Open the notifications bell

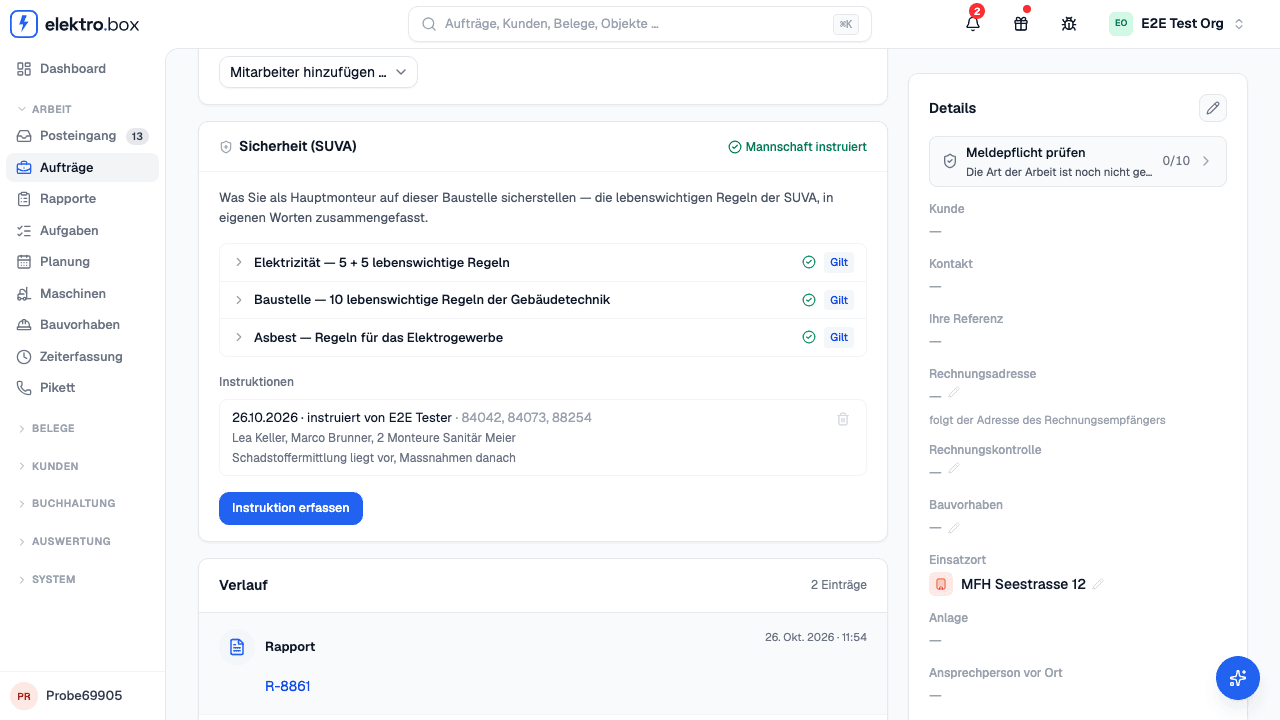point(973,23)
